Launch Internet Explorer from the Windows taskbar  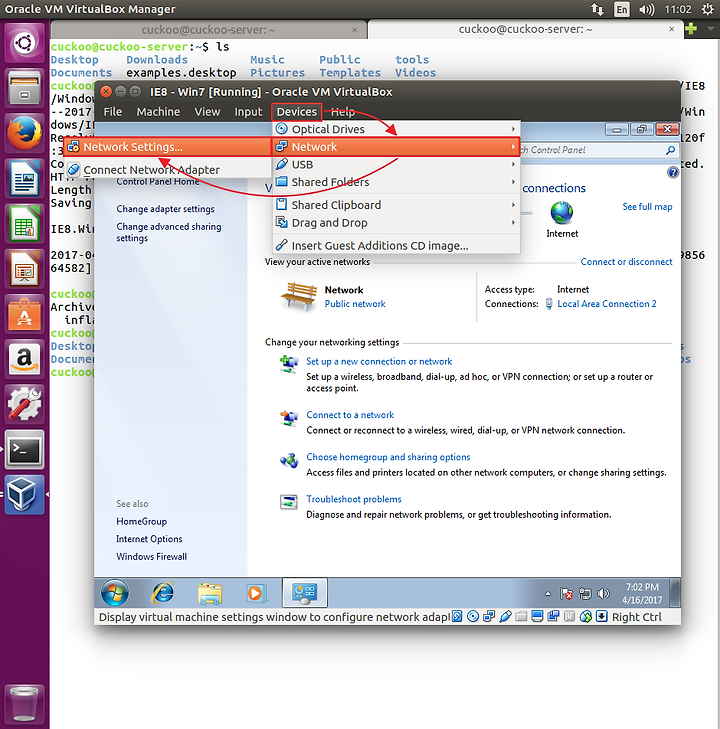(x=163, y=593)
